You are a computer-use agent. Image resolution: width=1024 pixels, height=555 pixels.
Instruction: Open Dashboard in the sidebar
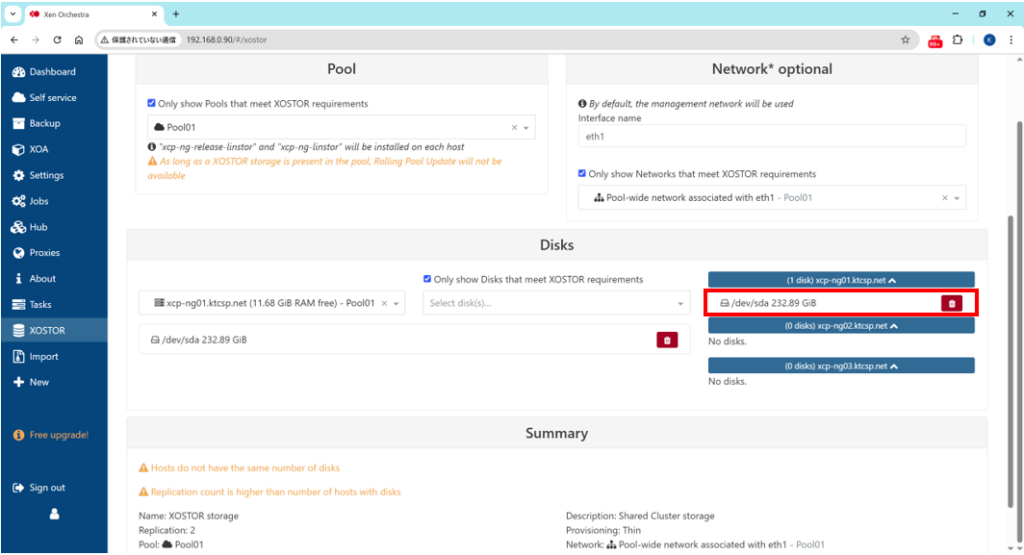coord(52,72)
